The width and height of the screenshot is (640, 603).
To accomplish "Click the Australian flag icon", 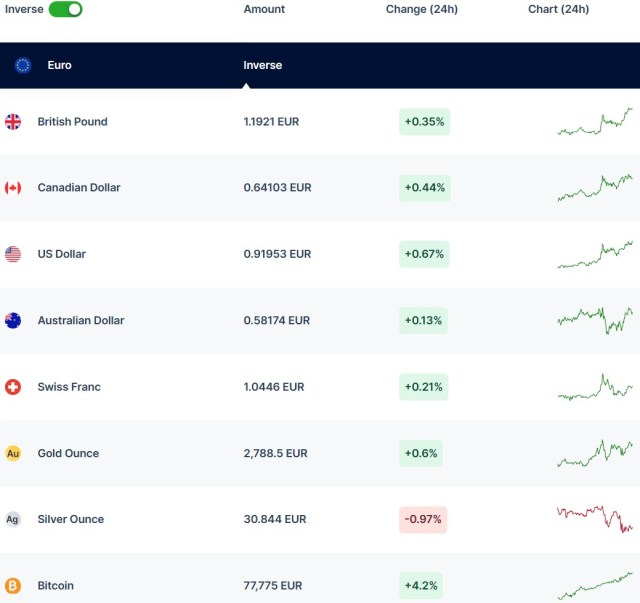I will (x=13, y=321).
